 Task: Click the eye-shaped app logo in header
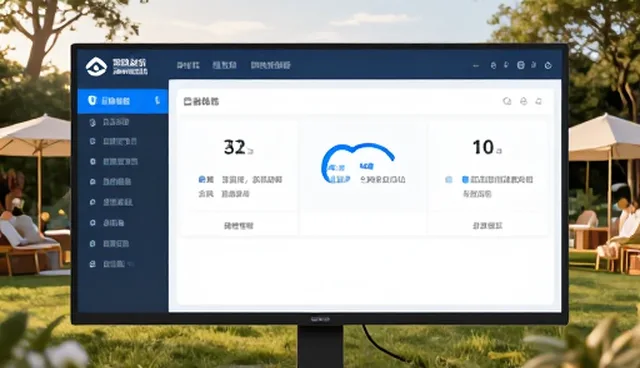96,66
